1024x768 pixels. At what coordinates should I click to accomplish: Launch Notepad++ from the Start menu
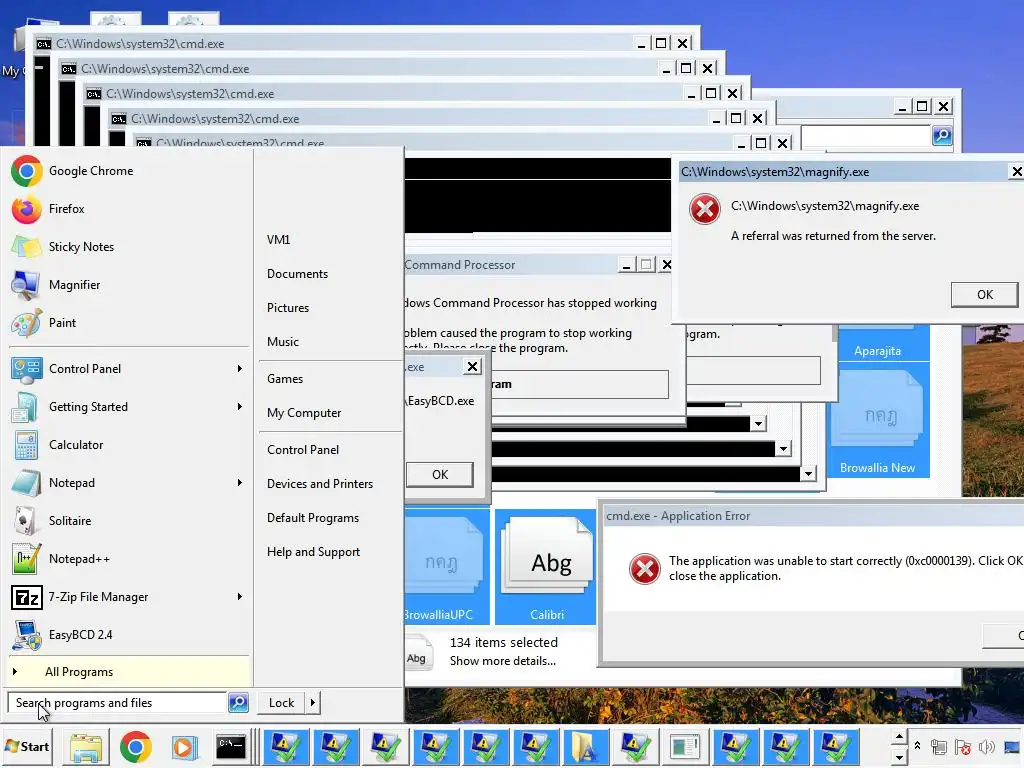(129, 559)
